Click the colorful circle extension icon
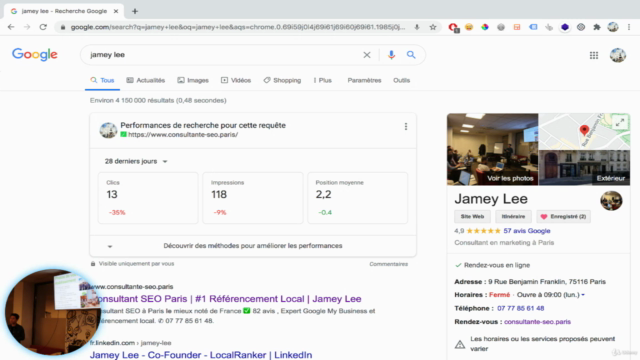This screenshot has width=640, height=360. point(485,27)
